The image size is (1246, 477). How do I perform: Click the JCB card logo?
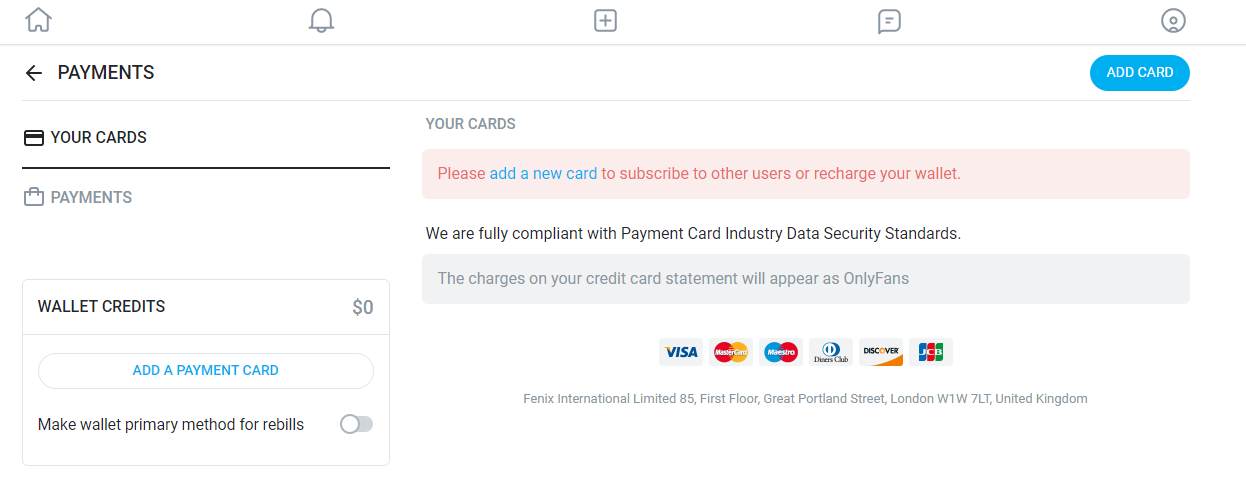click(931, 352)
